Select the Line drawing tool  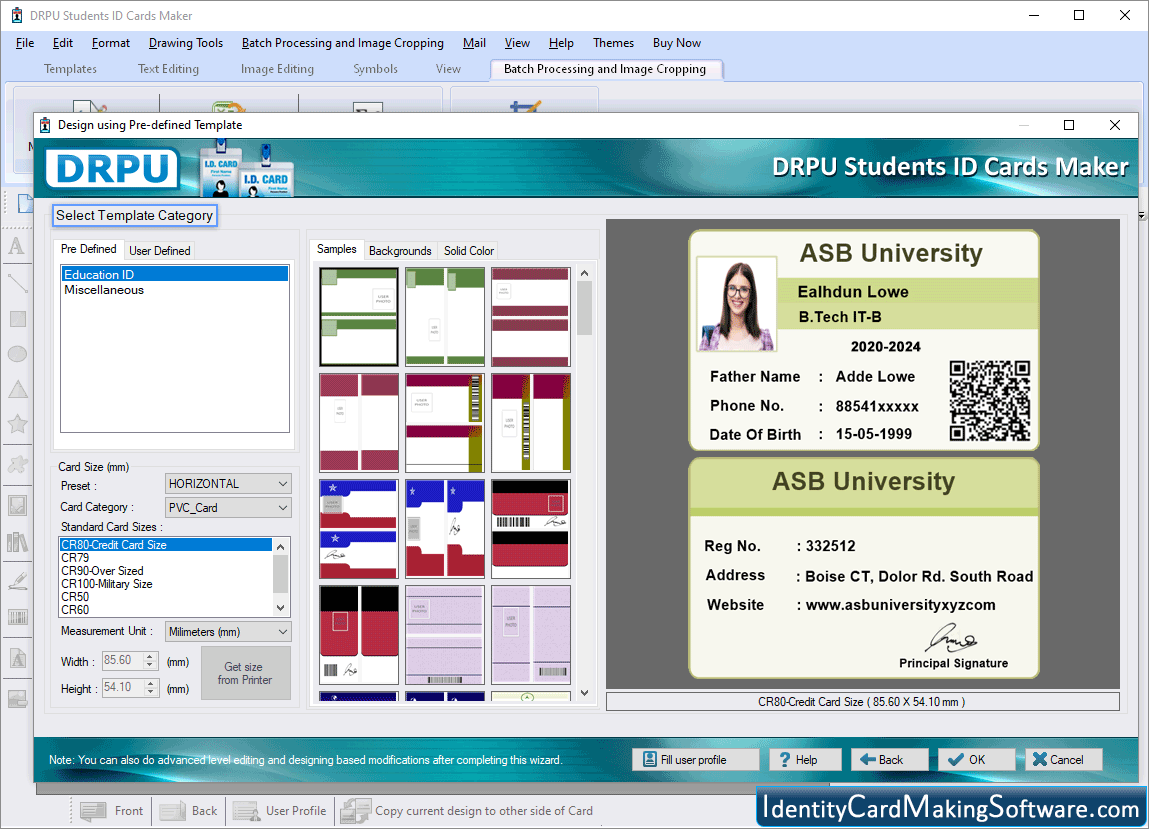[17, 283]
